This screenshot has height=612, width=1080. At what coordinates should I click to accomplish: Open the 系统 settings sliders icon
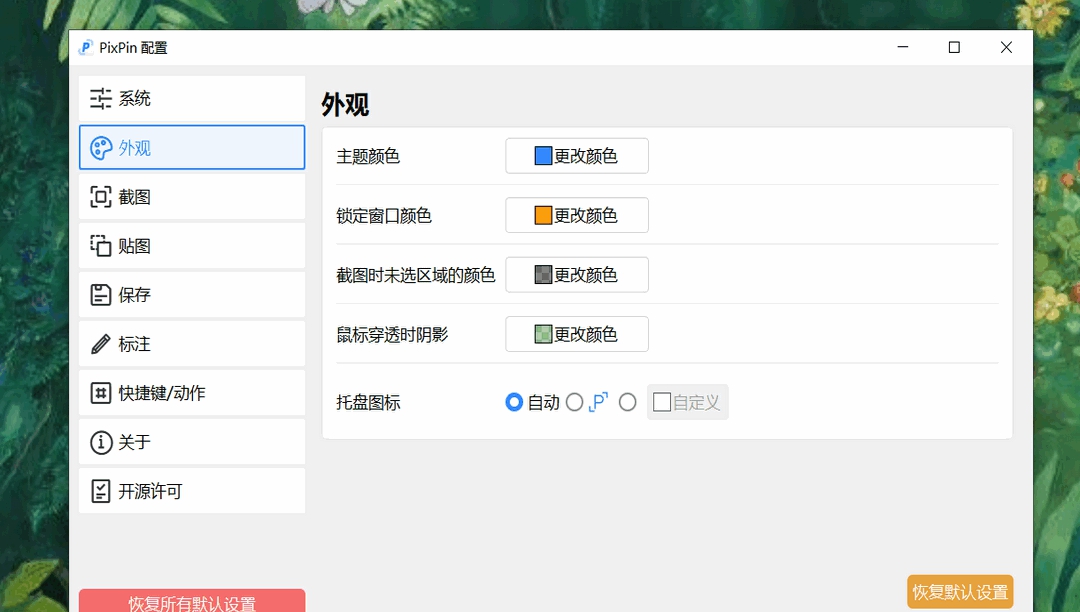pos(101,98)
